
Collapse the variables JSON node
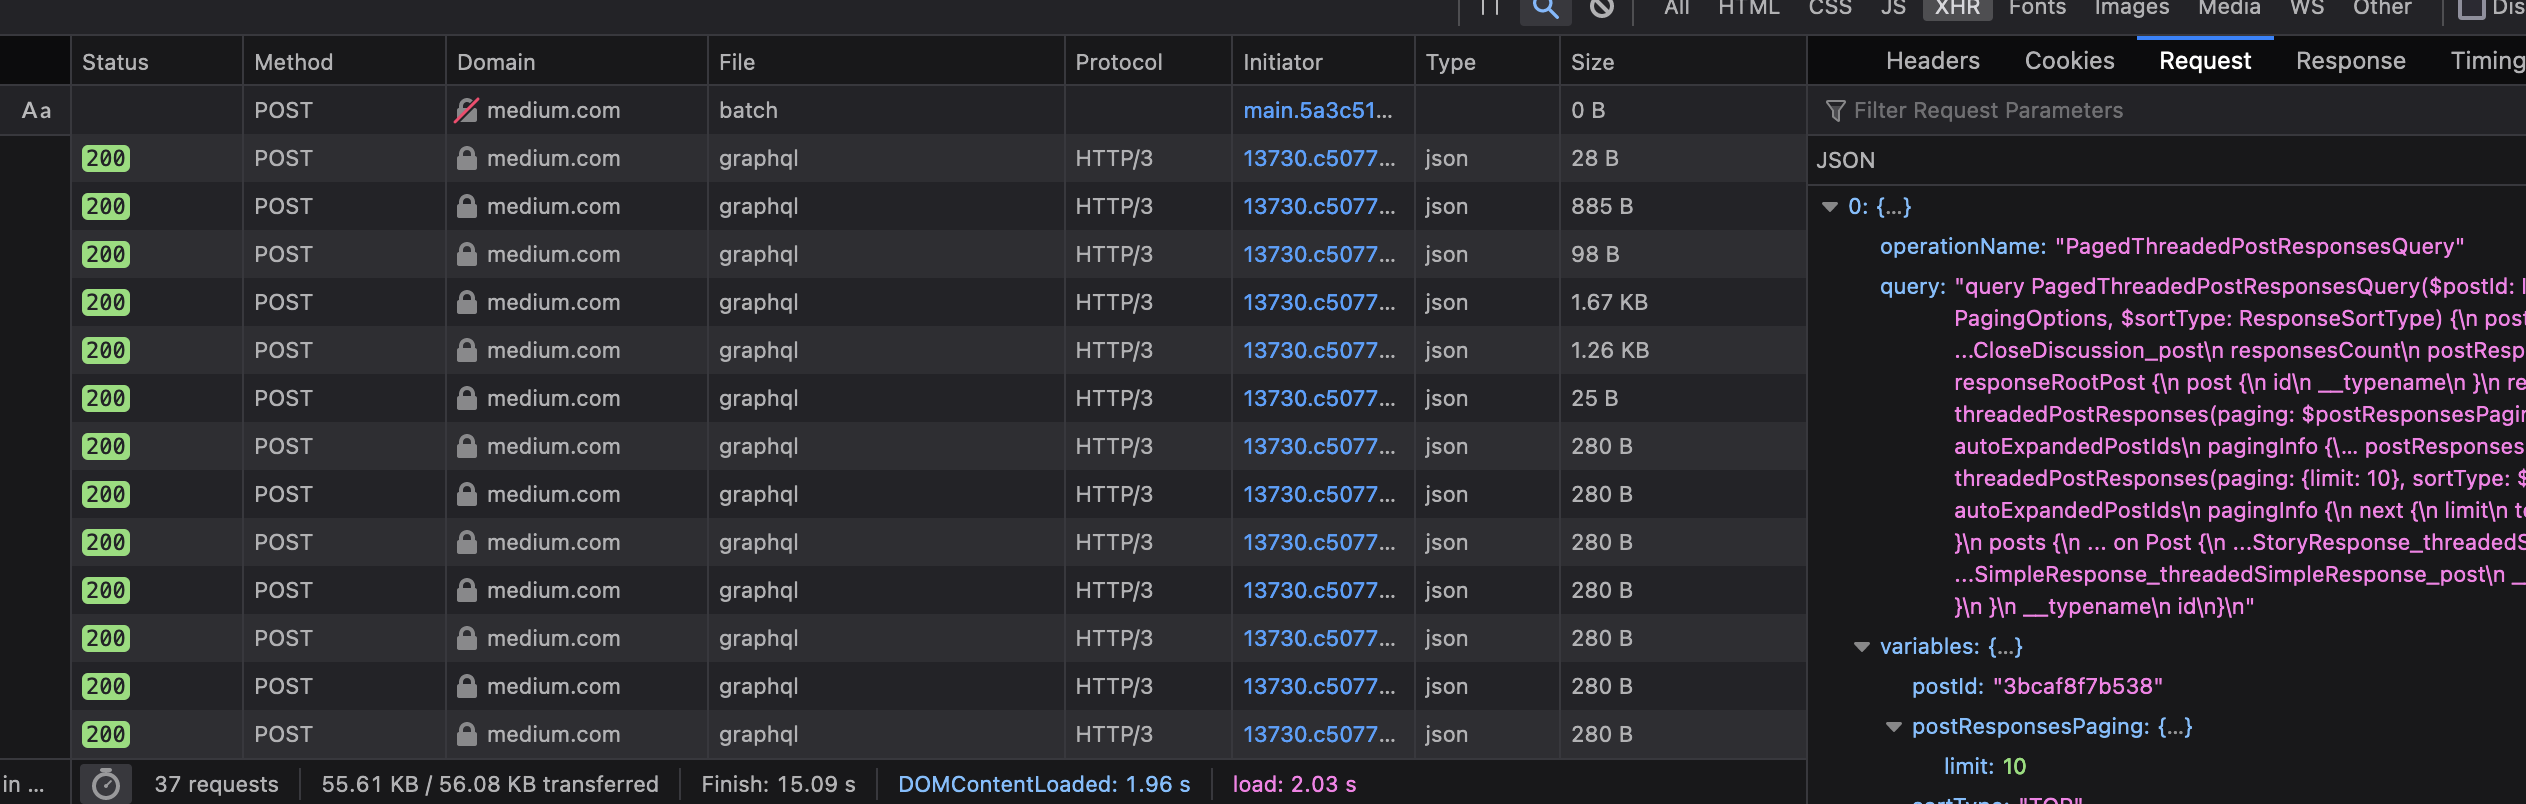pyautogui.click(x=1862, y=647)
